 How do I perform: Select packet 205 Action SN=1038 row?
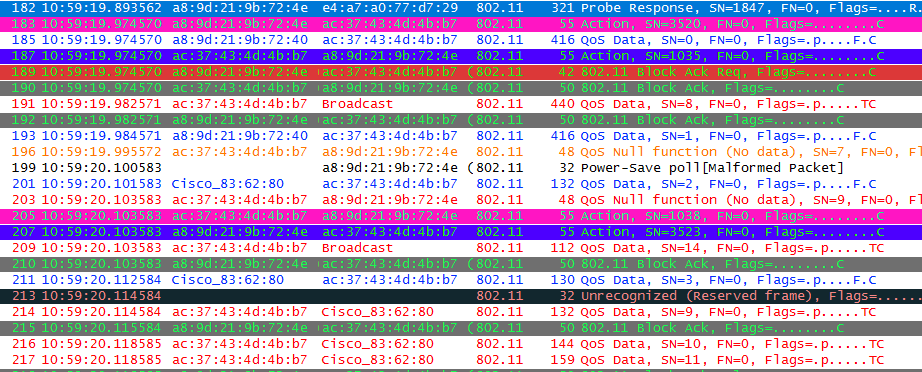461,216
